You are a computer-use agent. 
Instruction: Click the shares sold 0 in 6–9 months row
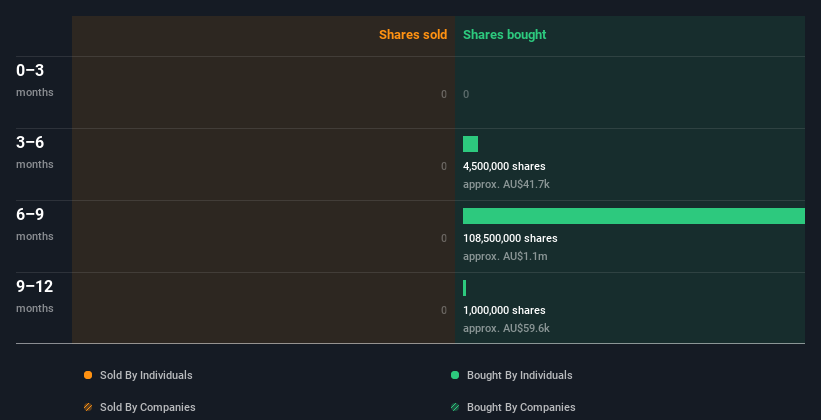[444, 238]
